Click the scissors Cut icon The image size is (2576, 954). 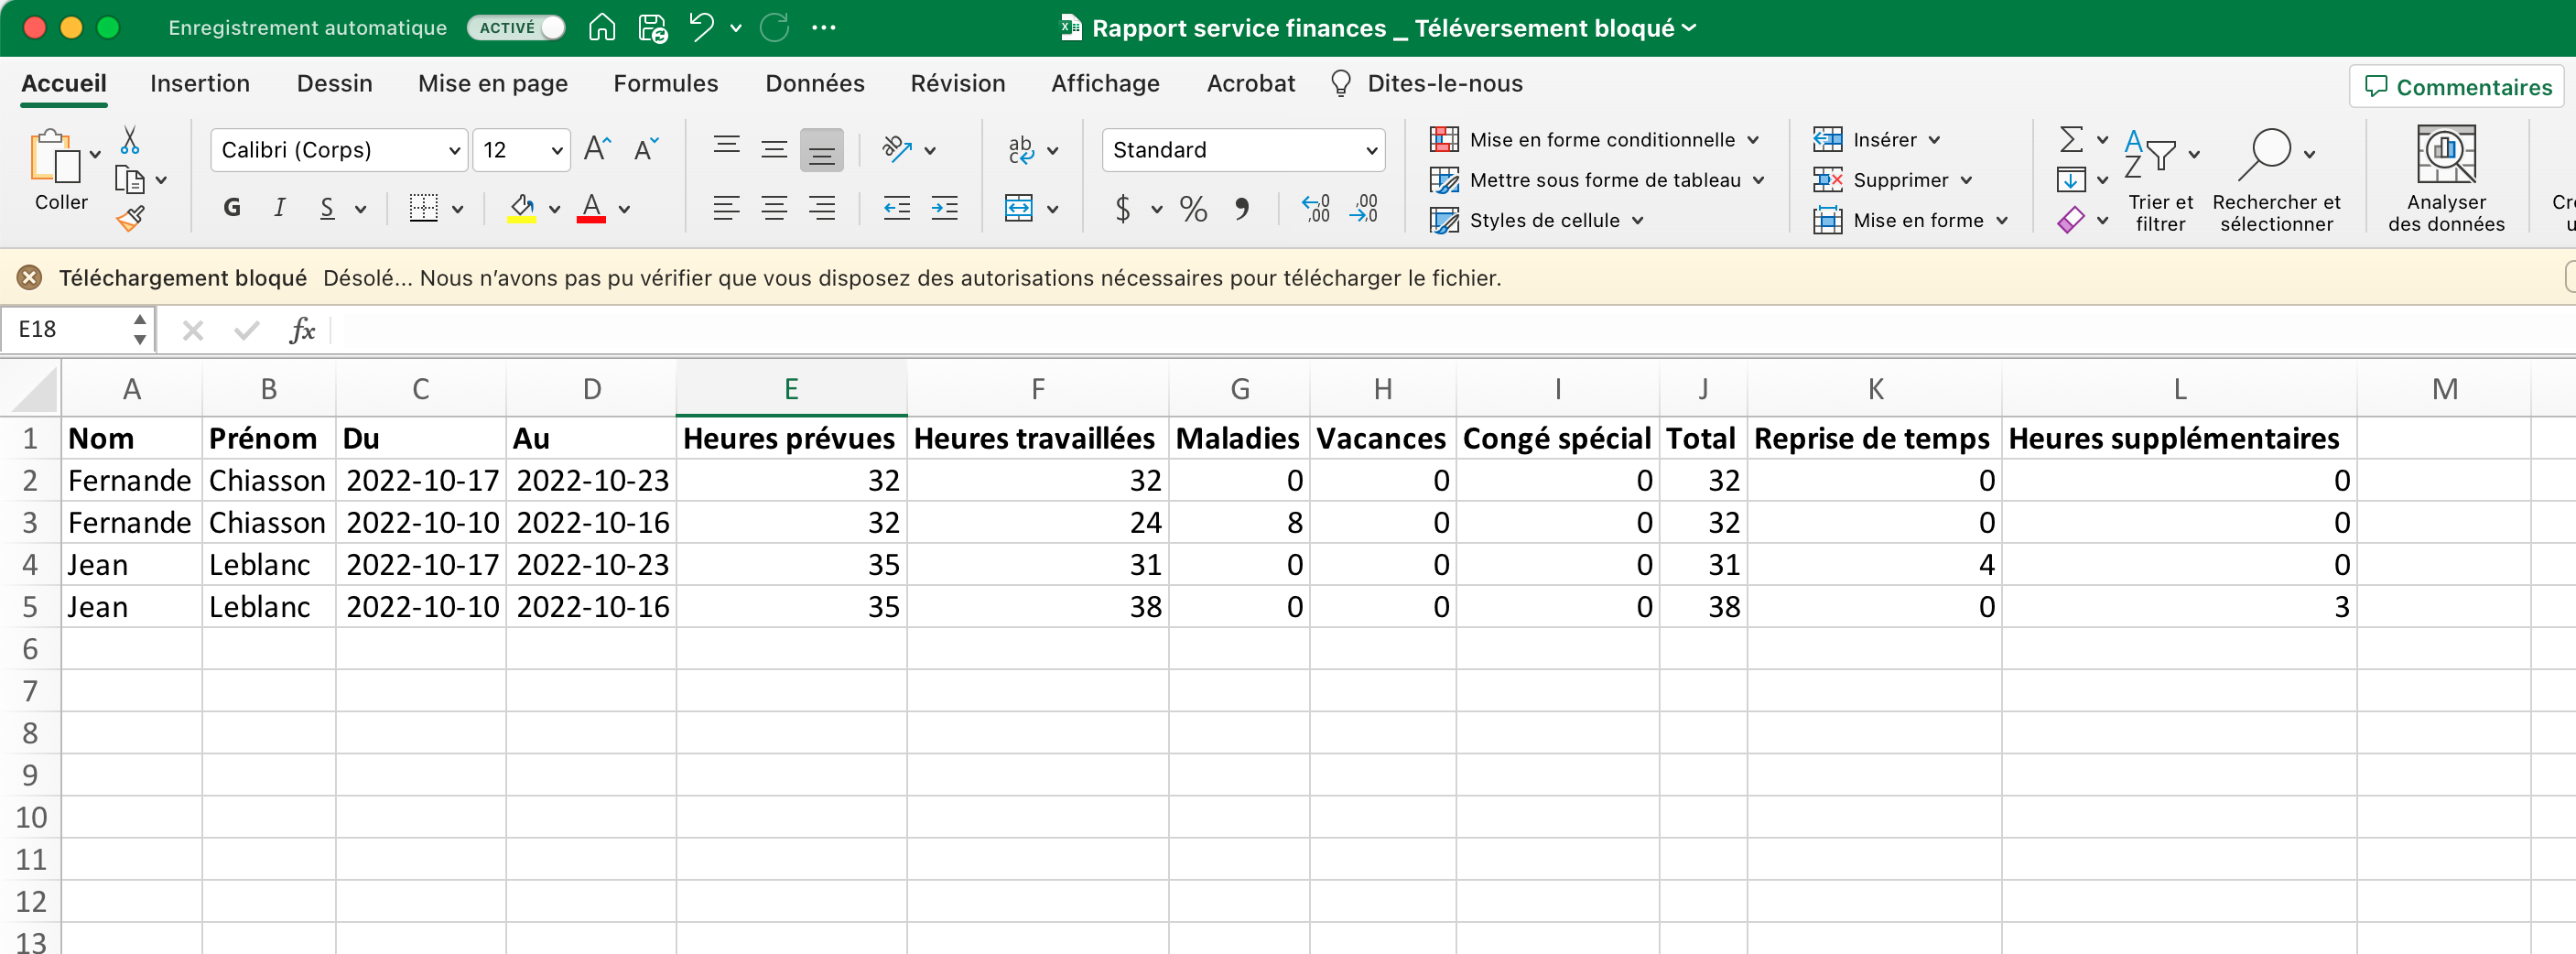(x=130, y=139)
